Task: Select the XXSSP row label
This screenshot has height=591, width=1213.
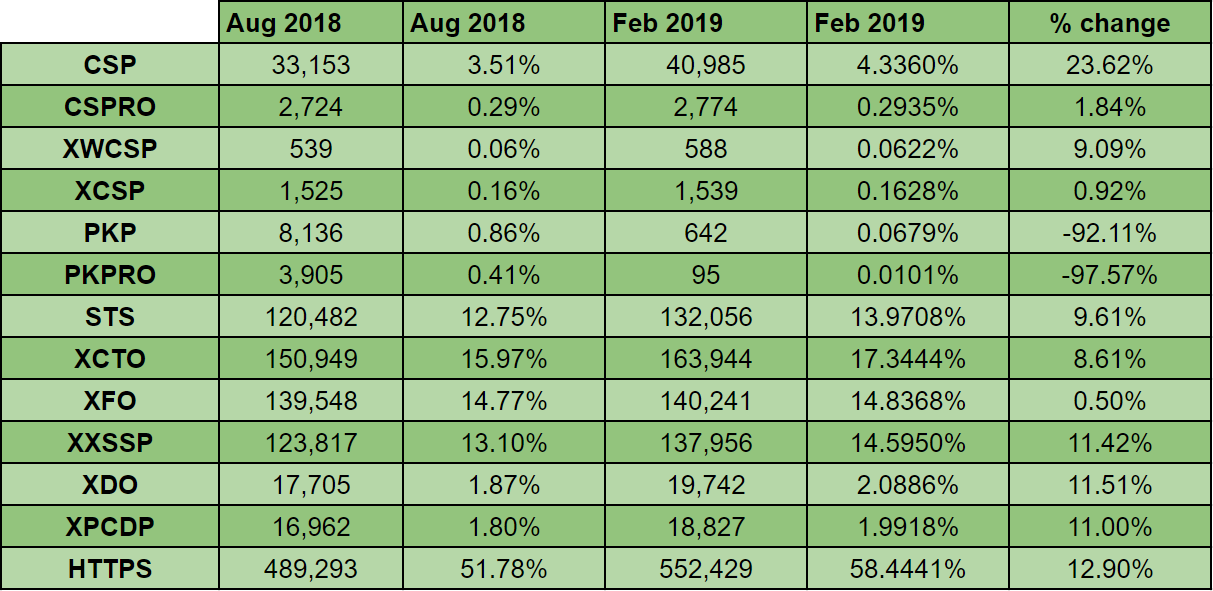Action: [110, 443]
